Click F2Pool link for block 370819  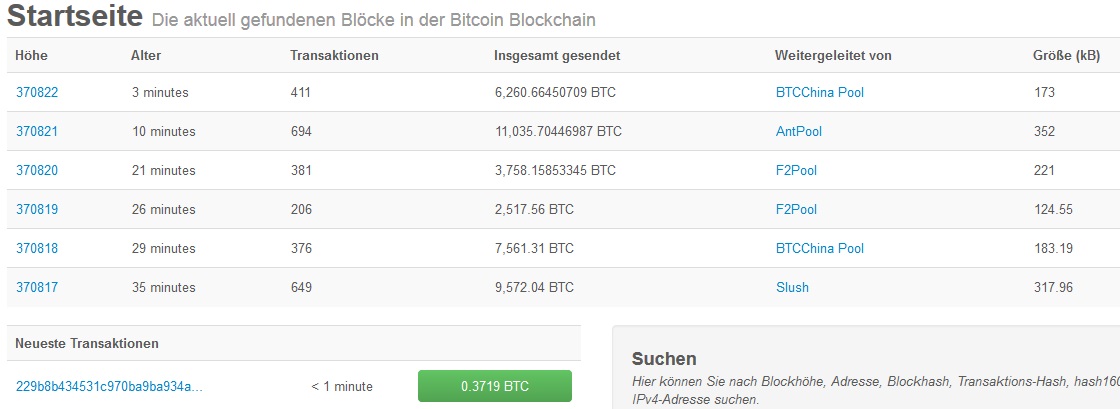(x=796, y=209)
